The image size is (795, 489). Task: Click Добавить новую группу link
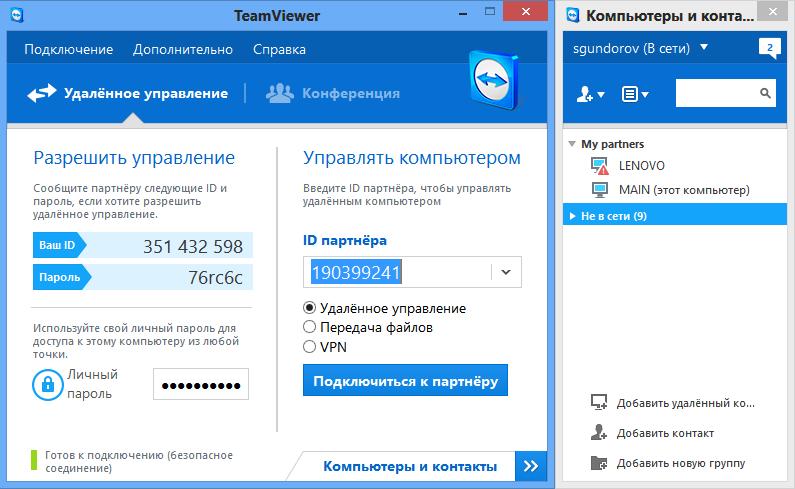tap(681, 463)
